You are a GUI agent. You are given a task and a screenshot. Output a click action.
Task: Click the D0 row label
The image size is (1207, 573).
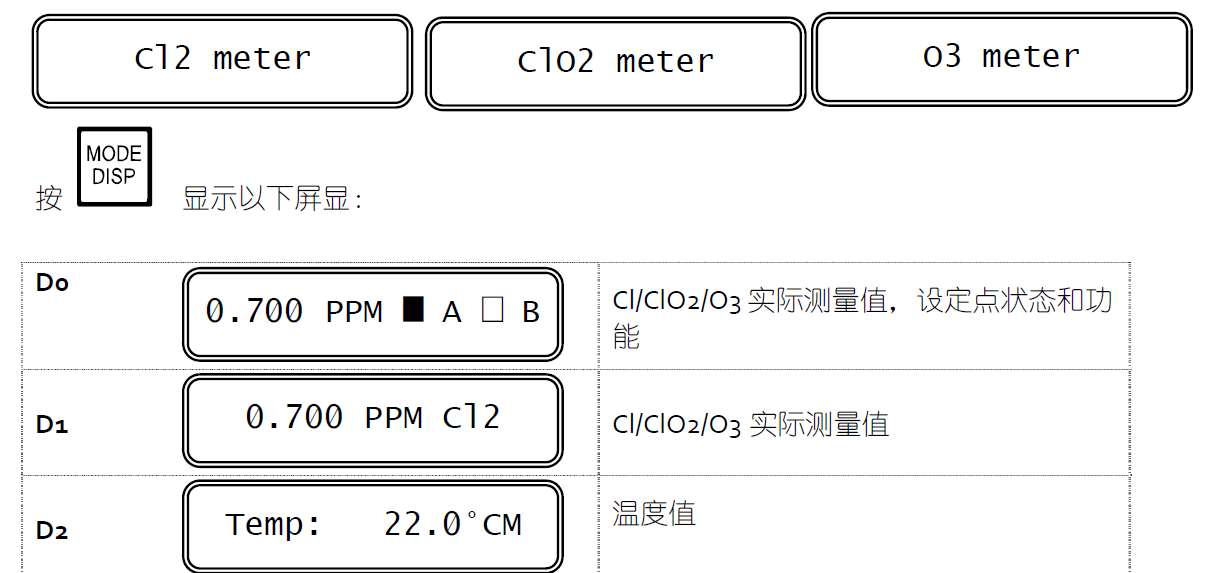click(53, 284)
